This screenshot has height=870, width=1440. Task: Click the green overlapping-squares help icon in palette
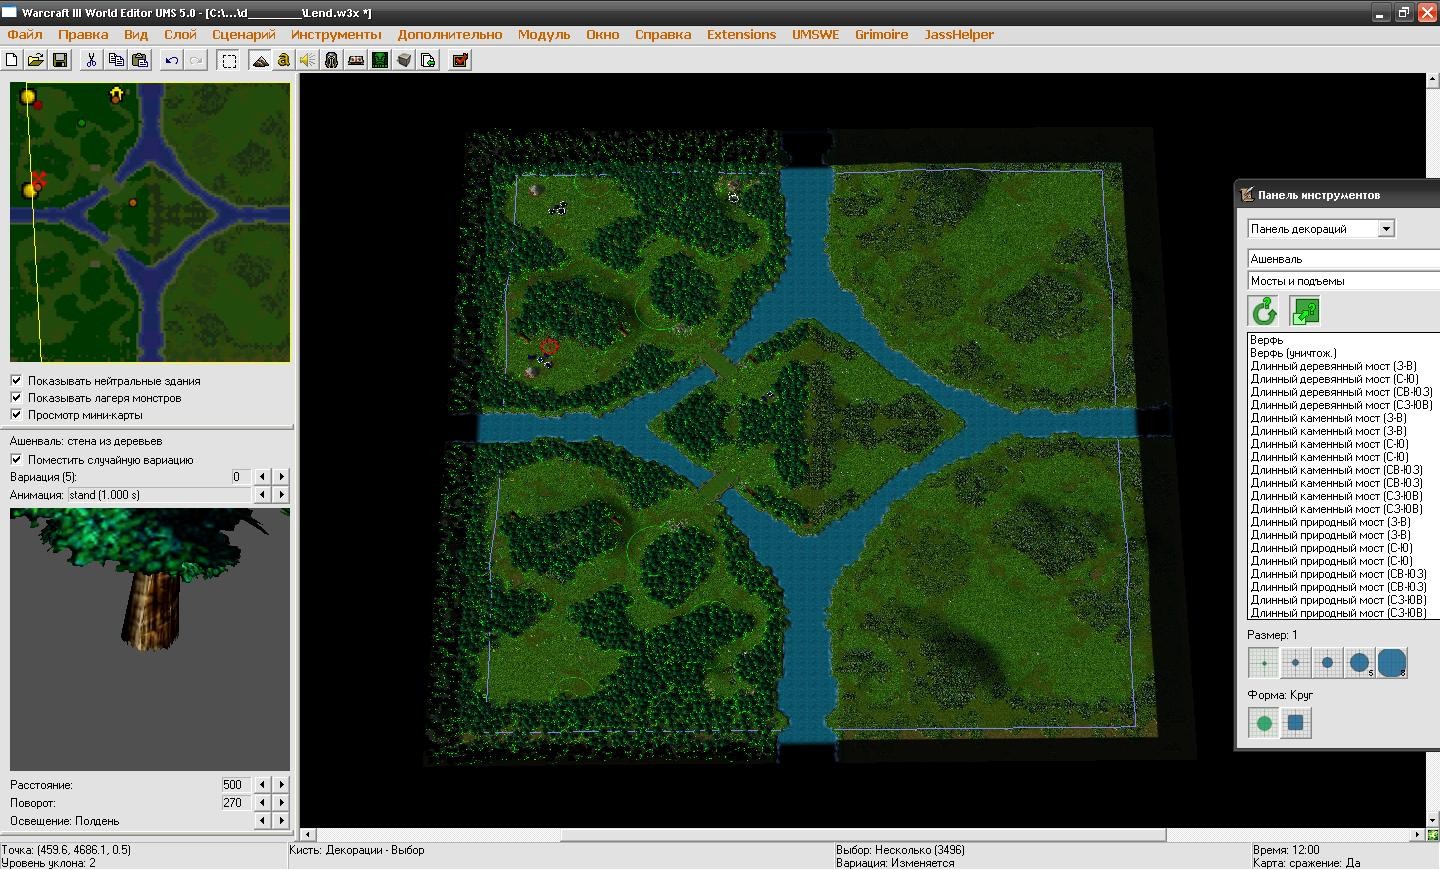click(1305, 312)
